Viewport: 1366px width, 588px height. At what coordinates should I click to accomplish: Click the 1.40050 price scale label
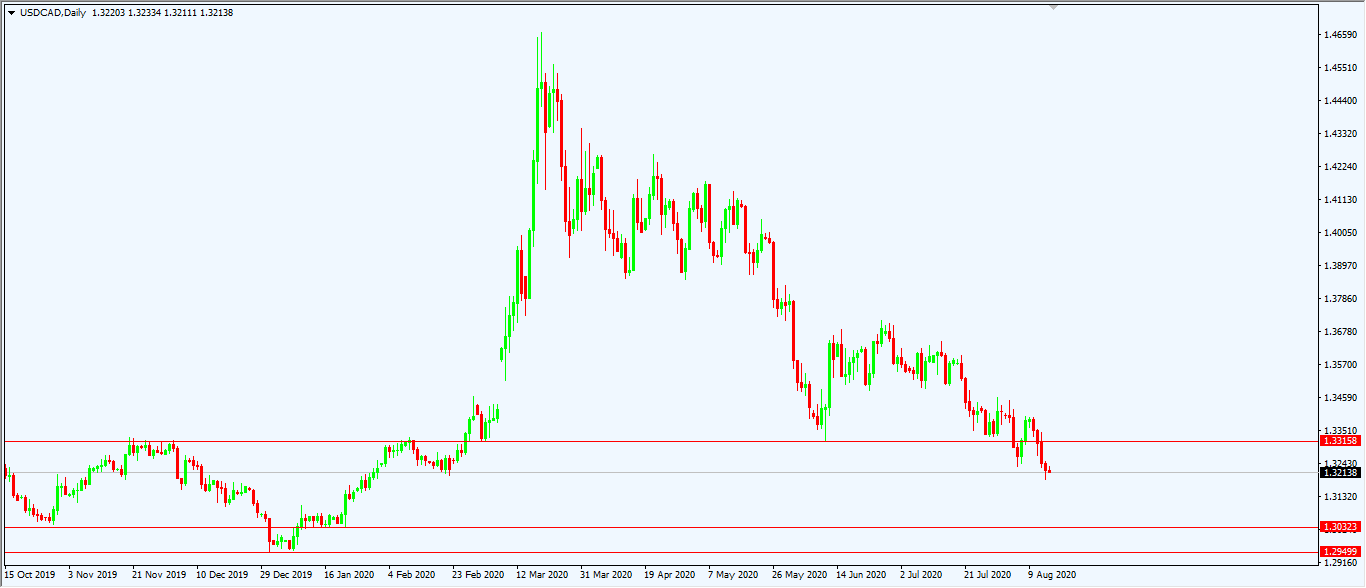[x=1340, y=233]
